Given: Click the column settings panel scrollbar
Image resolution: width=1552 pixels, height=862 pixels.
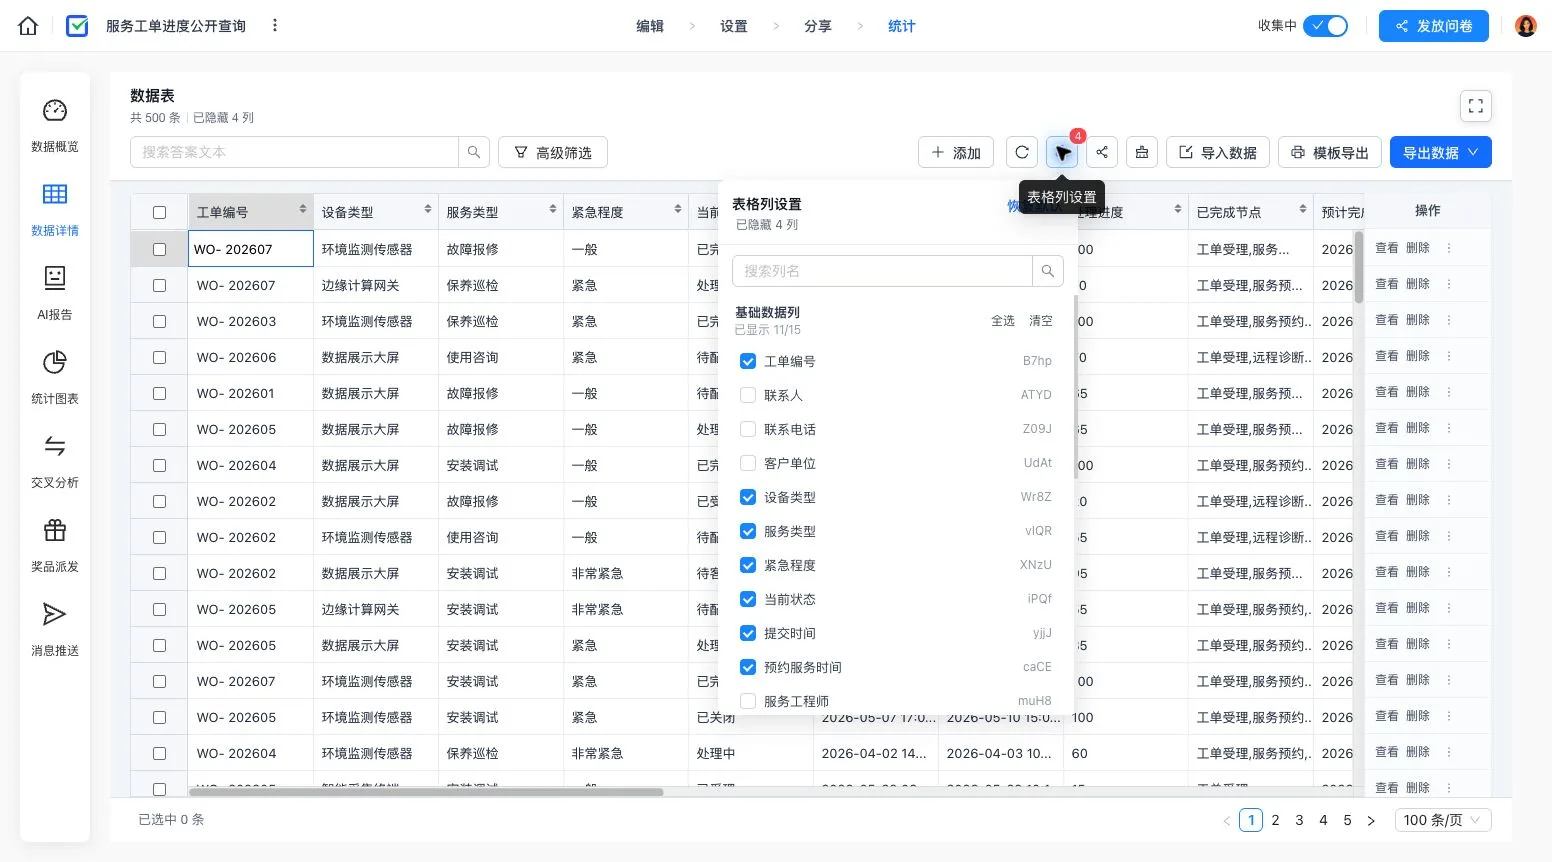Looking at the screenshot, I should pyautogui.click(x=1077, y=385).
